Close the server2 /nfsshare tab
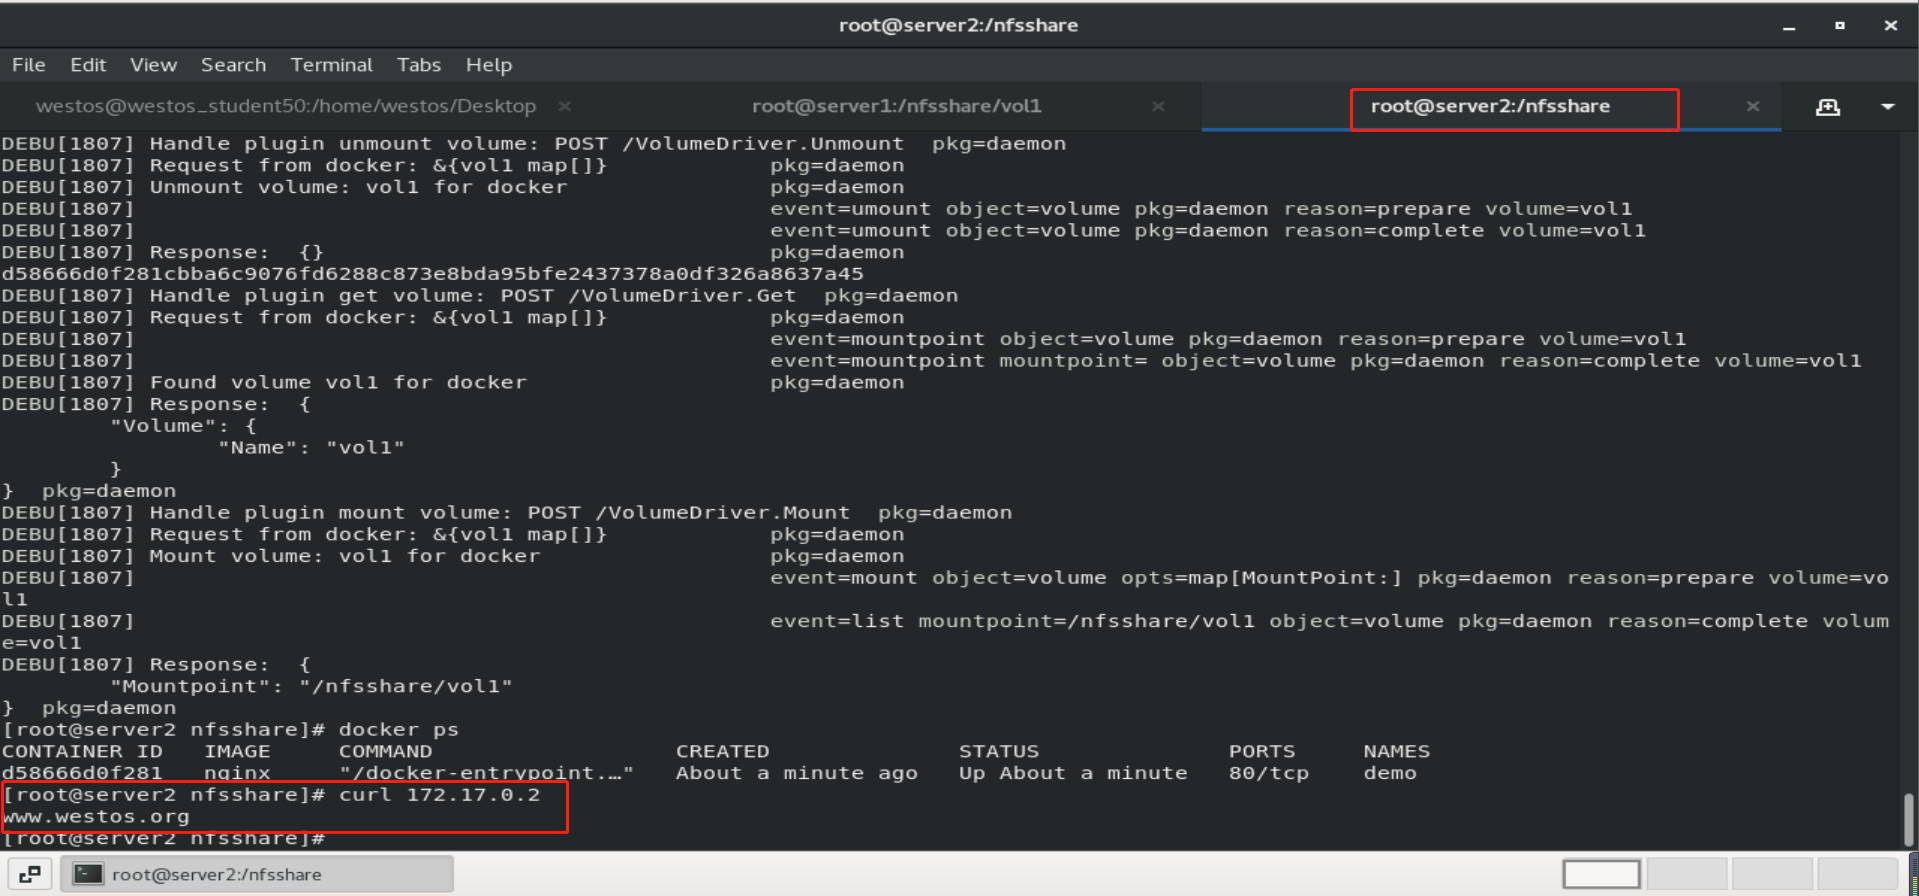 click(x=1753, y=106)
